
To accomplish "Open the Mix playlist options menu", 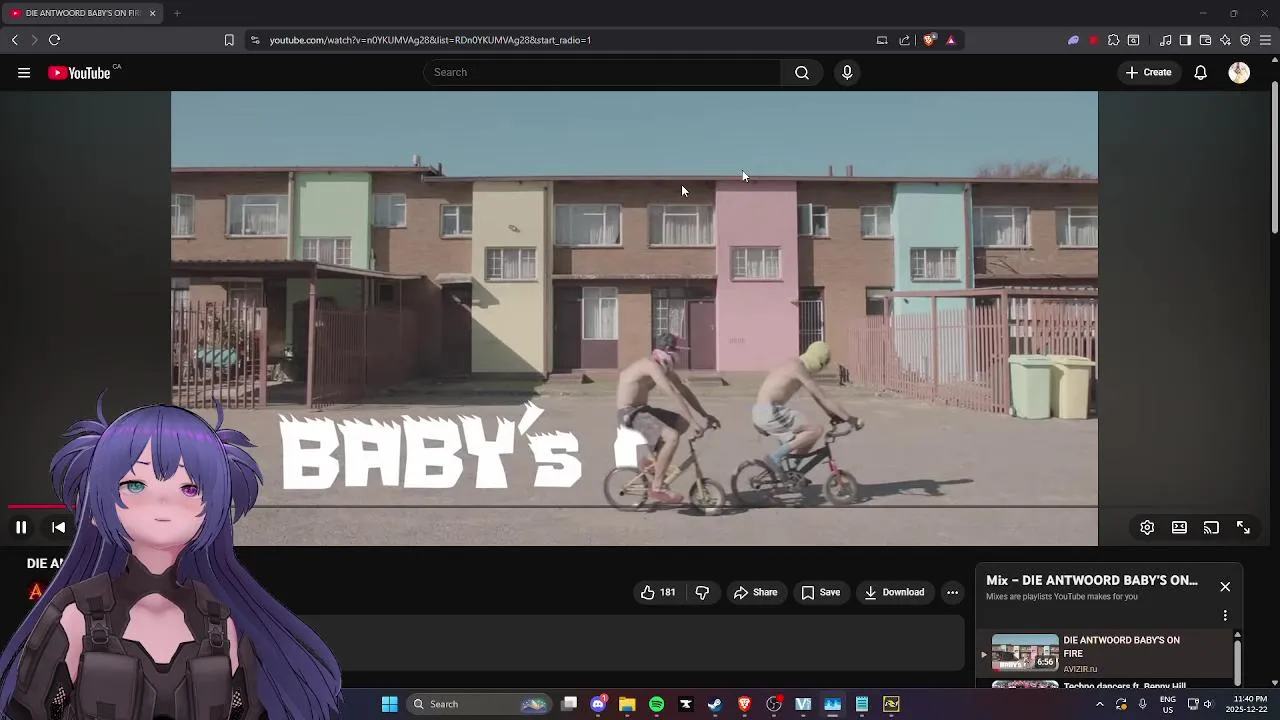I will click(x=1225, y=616).
